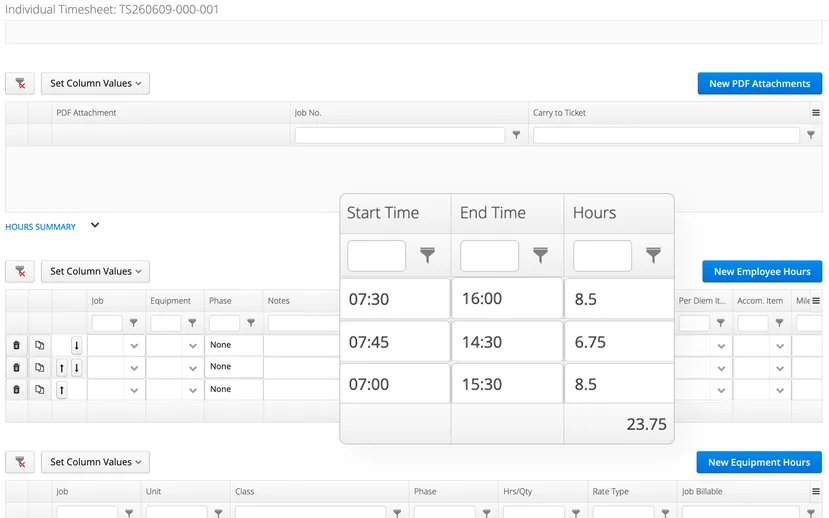Click the Job Billable column header
829x518 pixels.
743,492
